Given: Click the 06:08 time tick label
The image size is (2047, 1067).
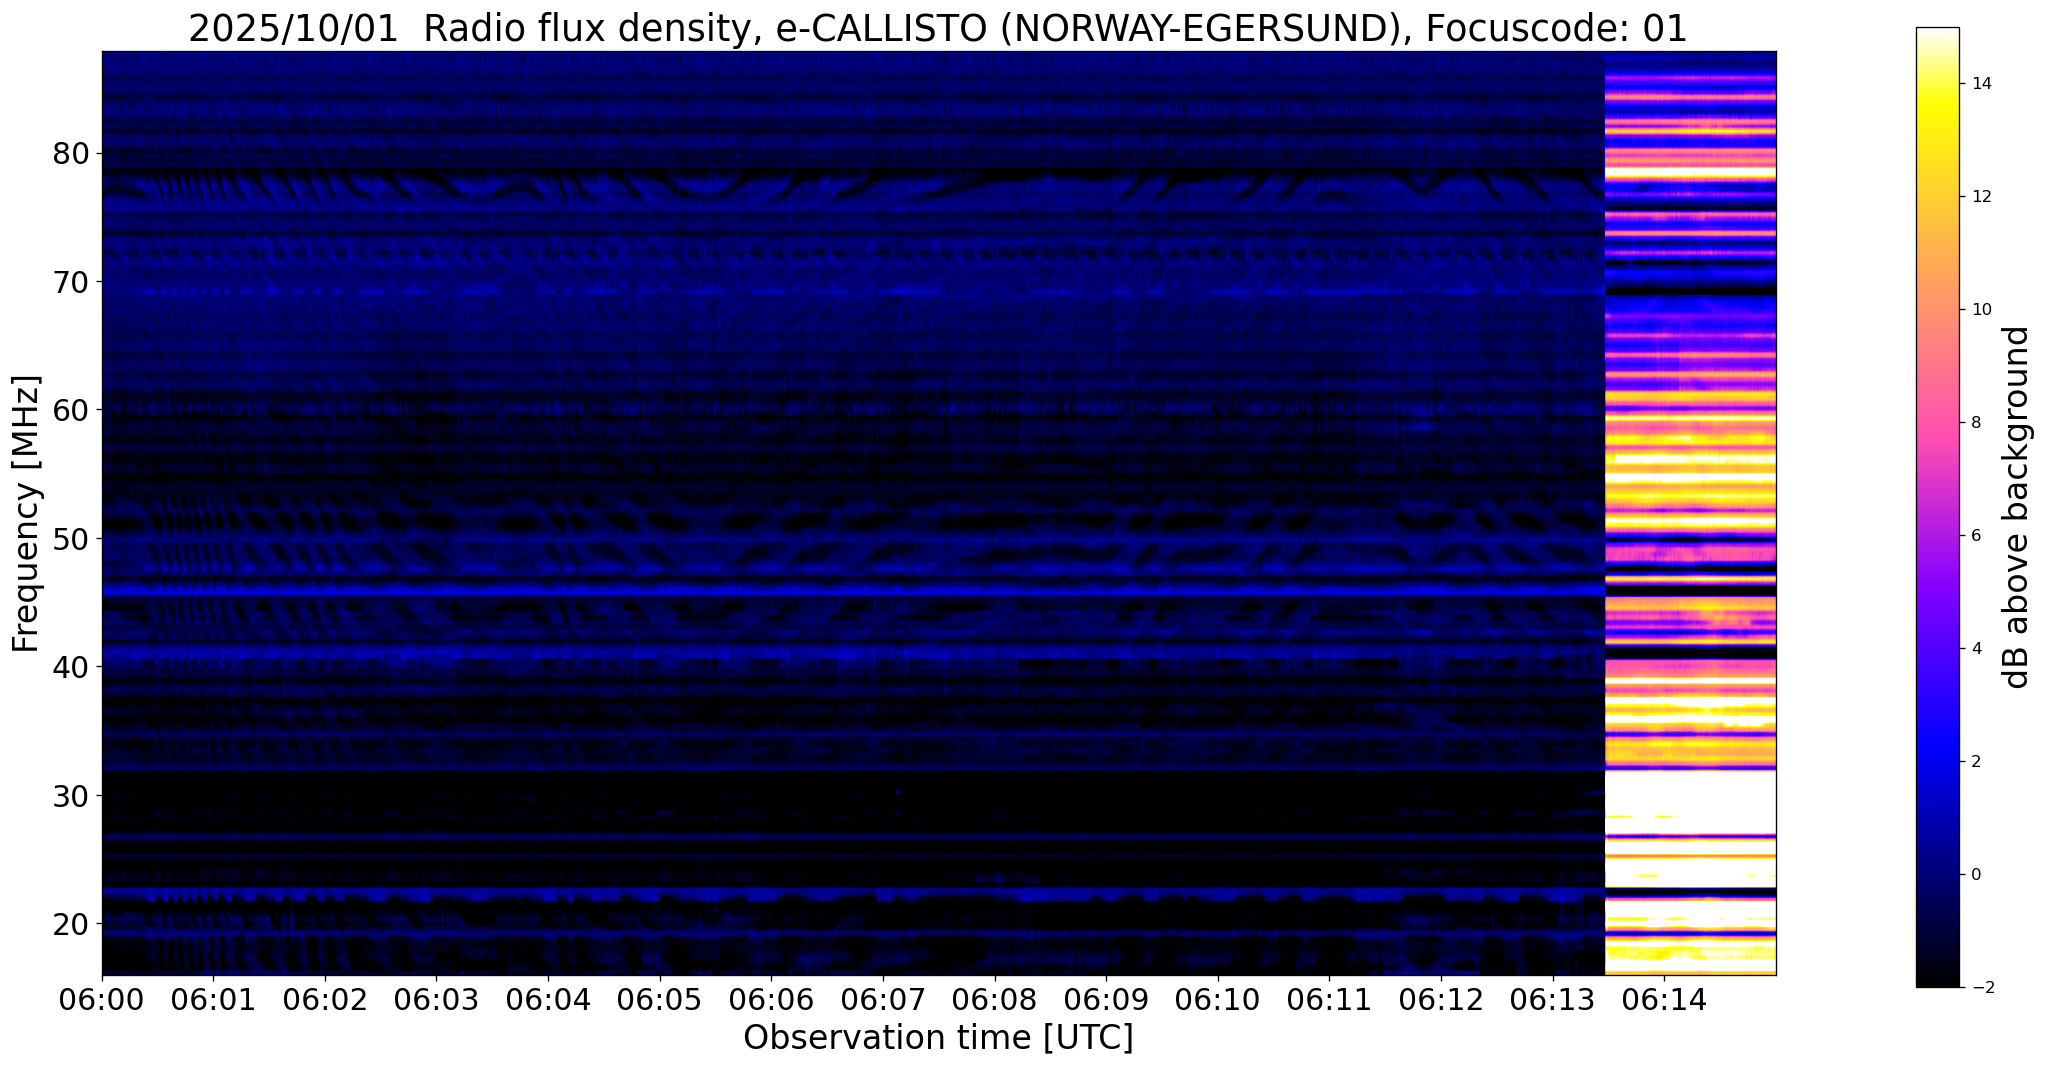Looking at the screenshot, I should coord(995,1002).
